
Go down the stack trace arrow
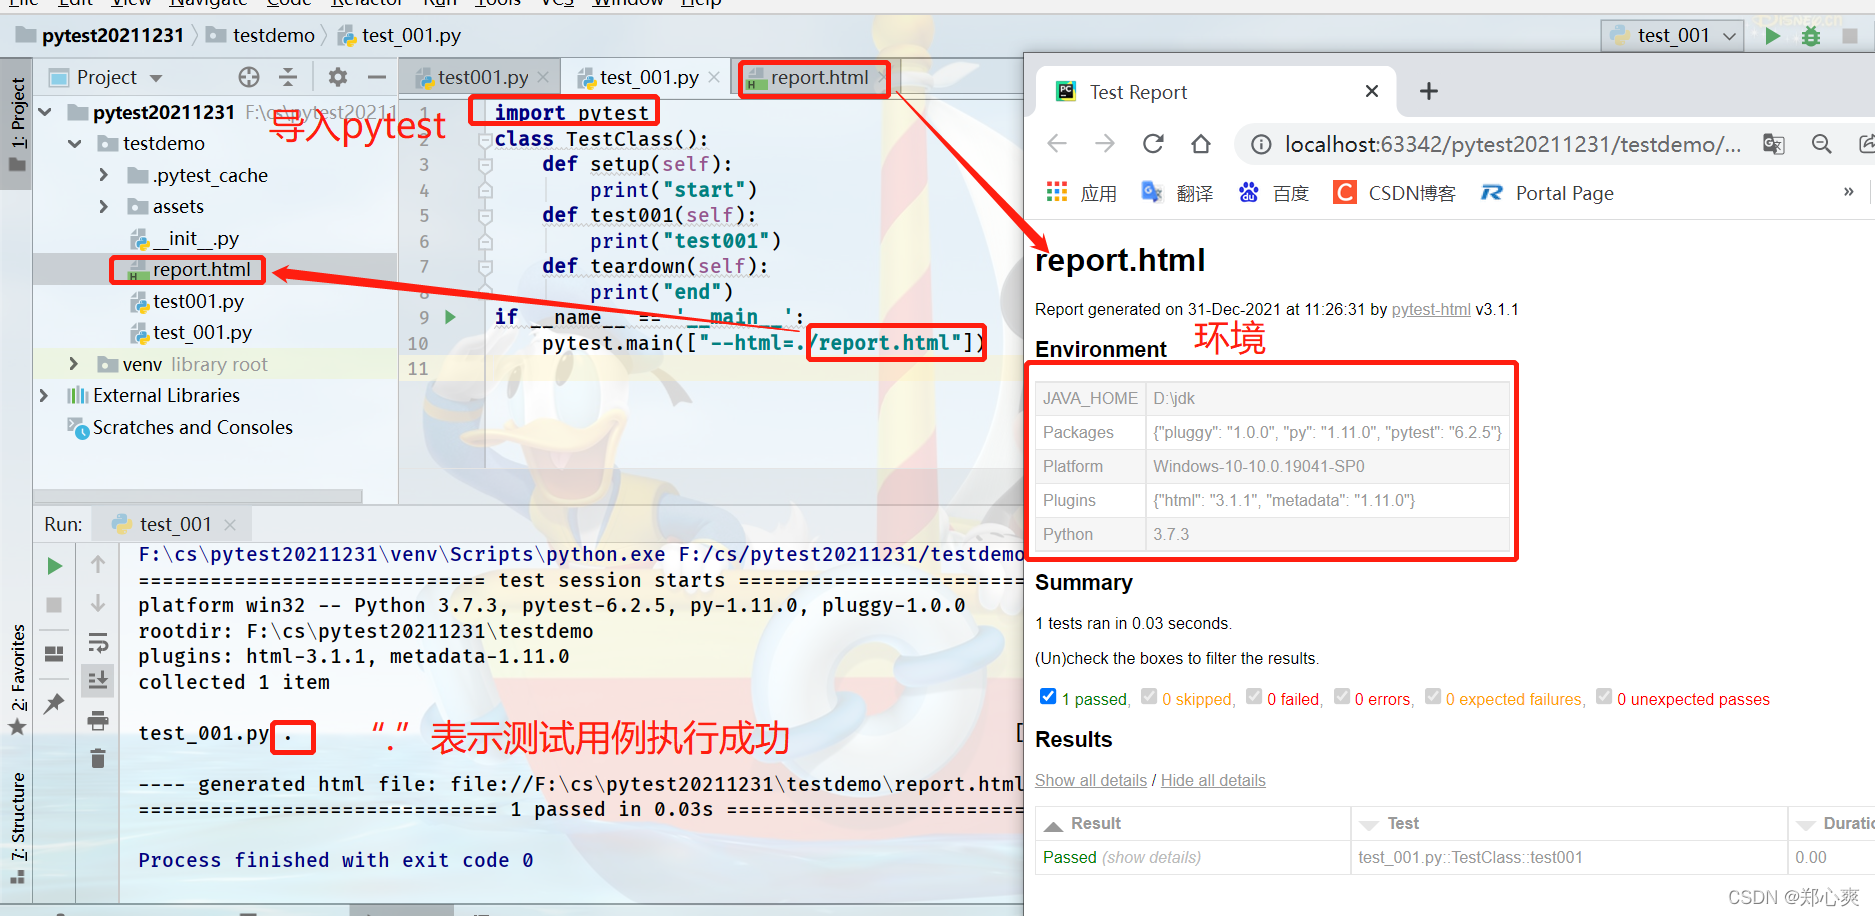98,603
